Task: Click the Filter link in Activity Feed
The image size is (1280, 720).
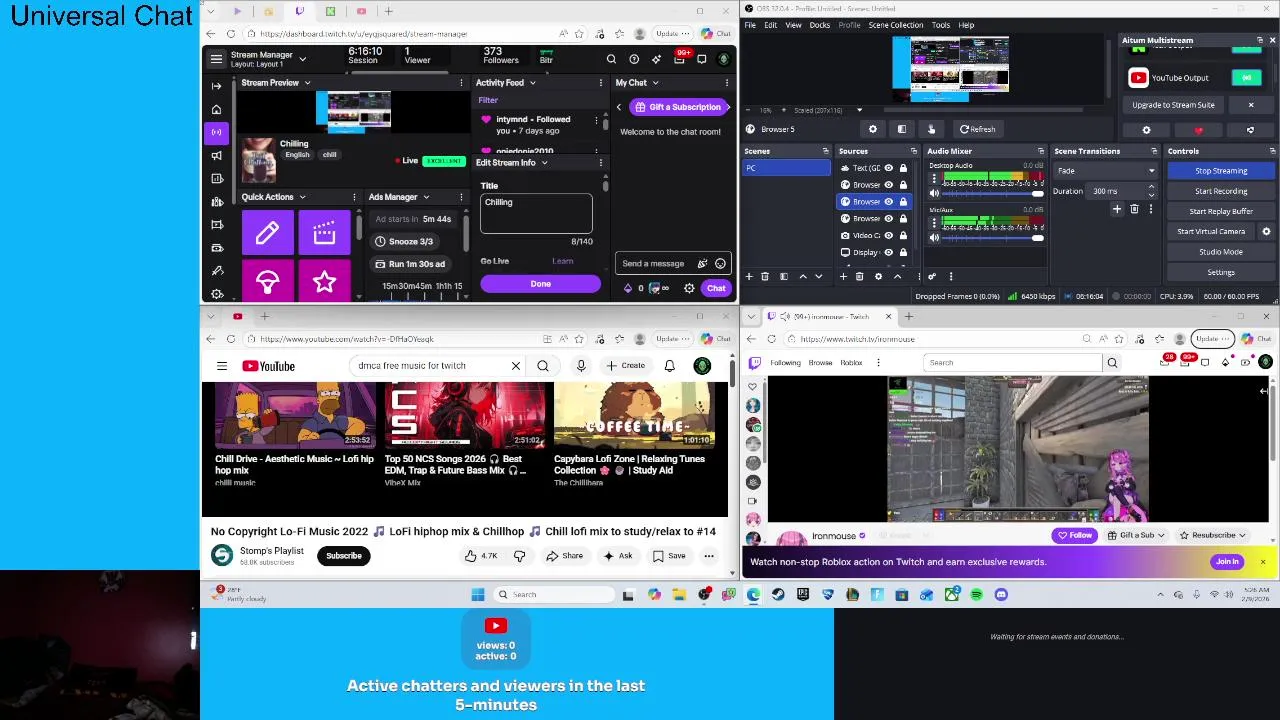Action: (x=488, y=101)
